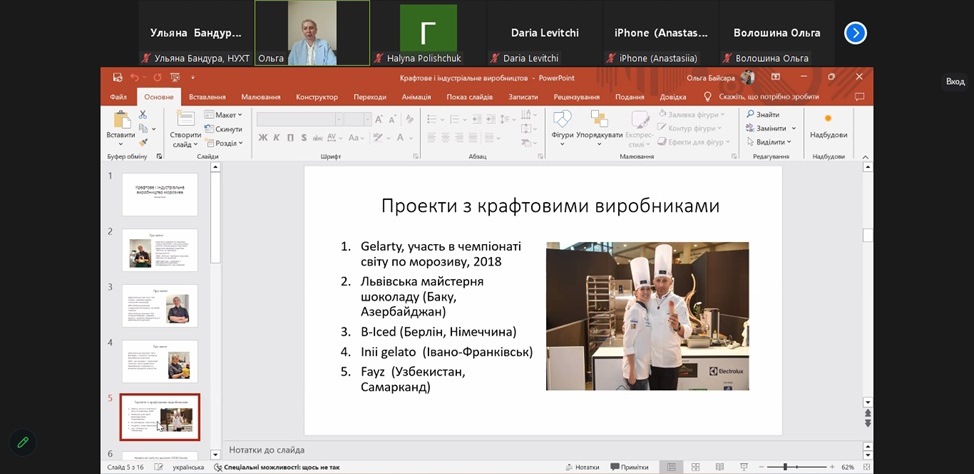The image size is (974, 474).
Task: Open the Layout (Макет) dropdown
Action: click(224, 115)
